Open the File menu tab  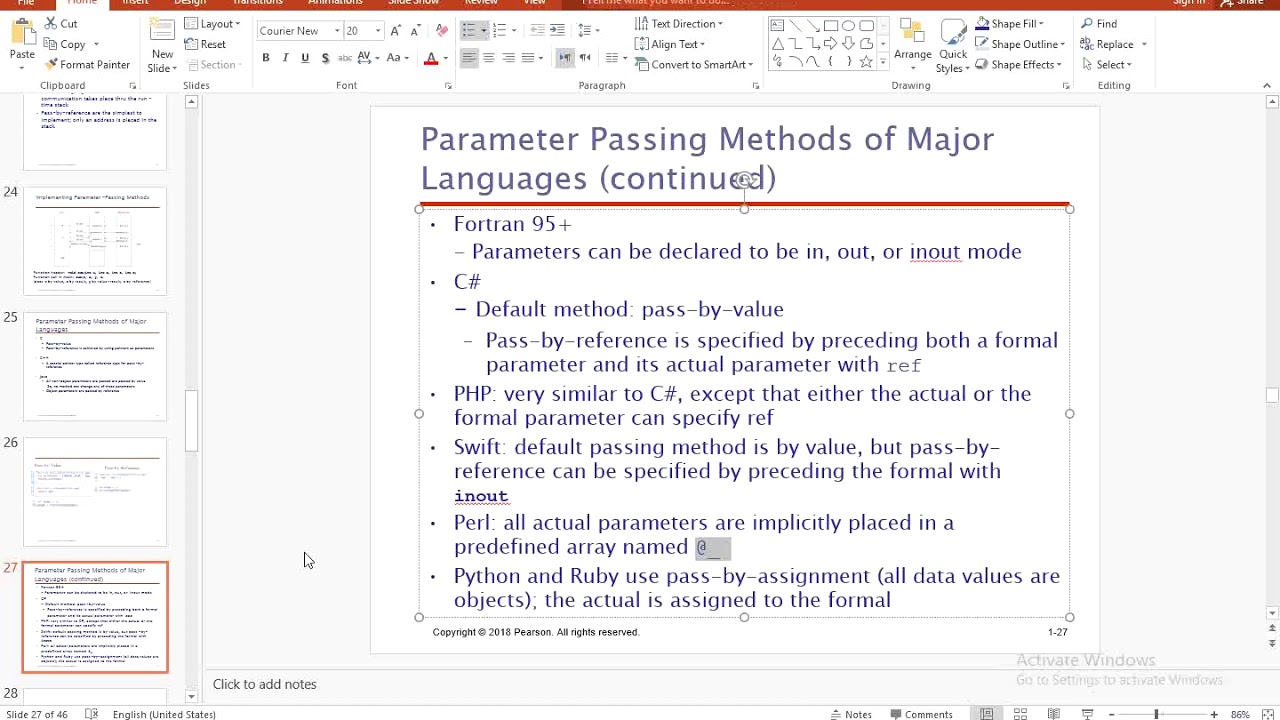pos(26,3)
